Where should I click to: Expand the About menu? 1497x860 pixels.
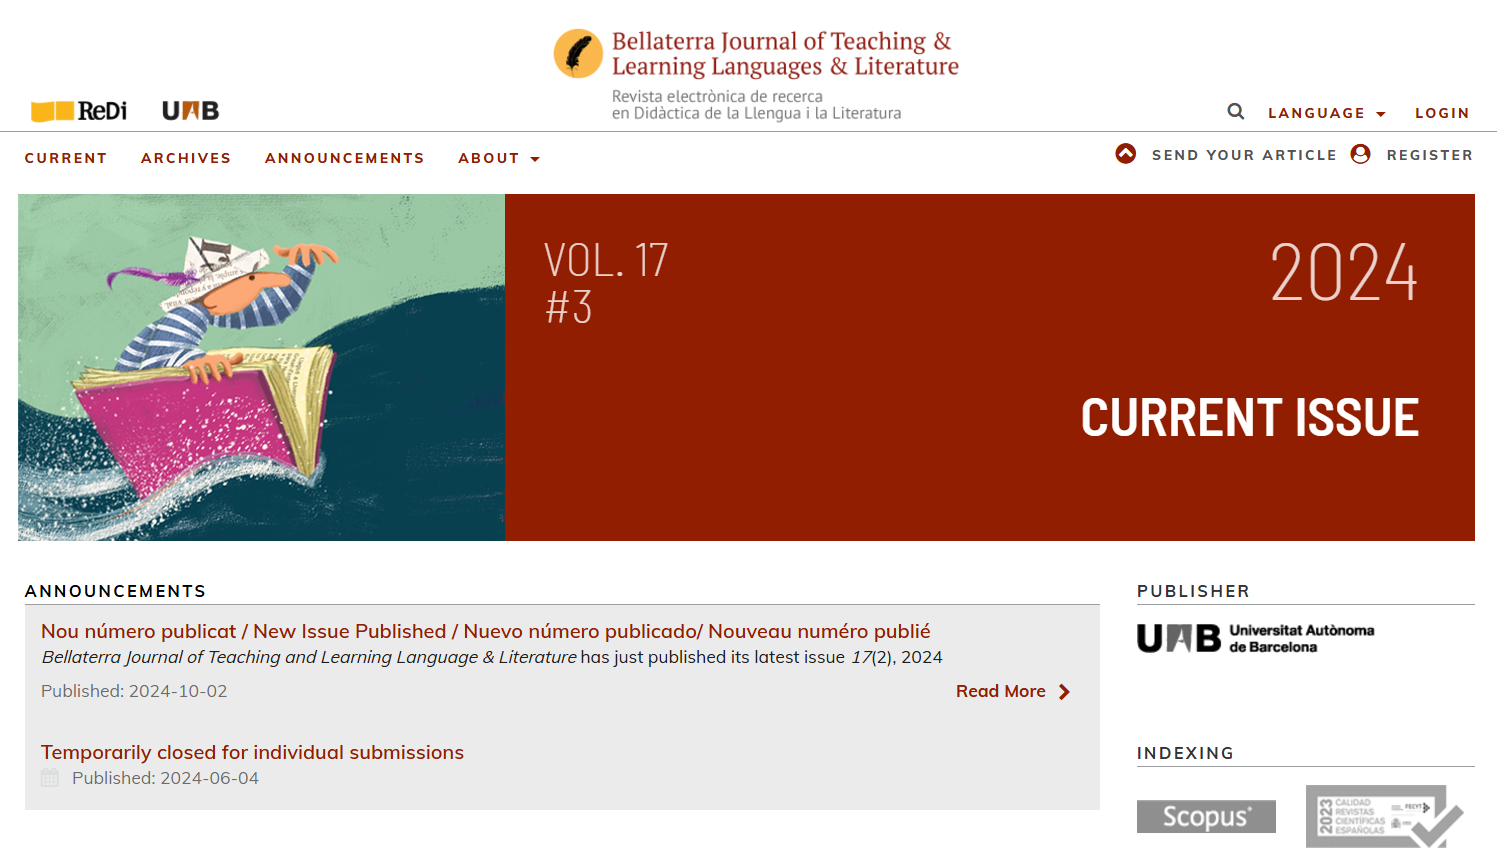[x=499, y=158]
